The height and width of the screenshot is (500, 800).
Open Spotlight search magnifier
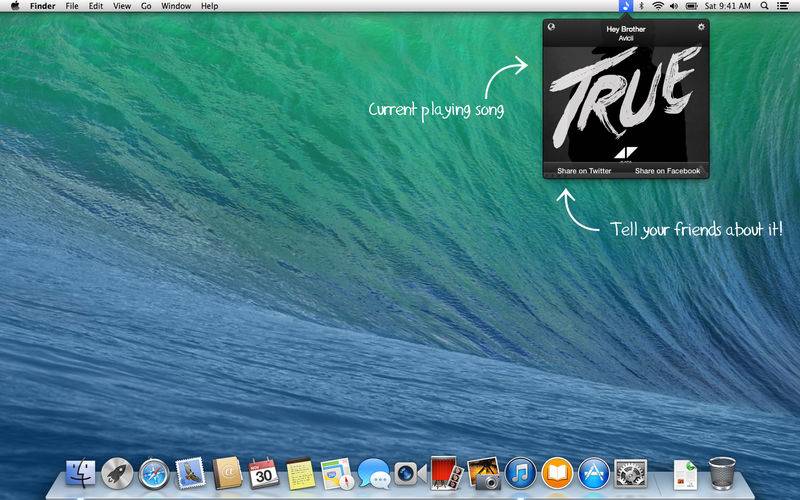(x=765, y=6)
